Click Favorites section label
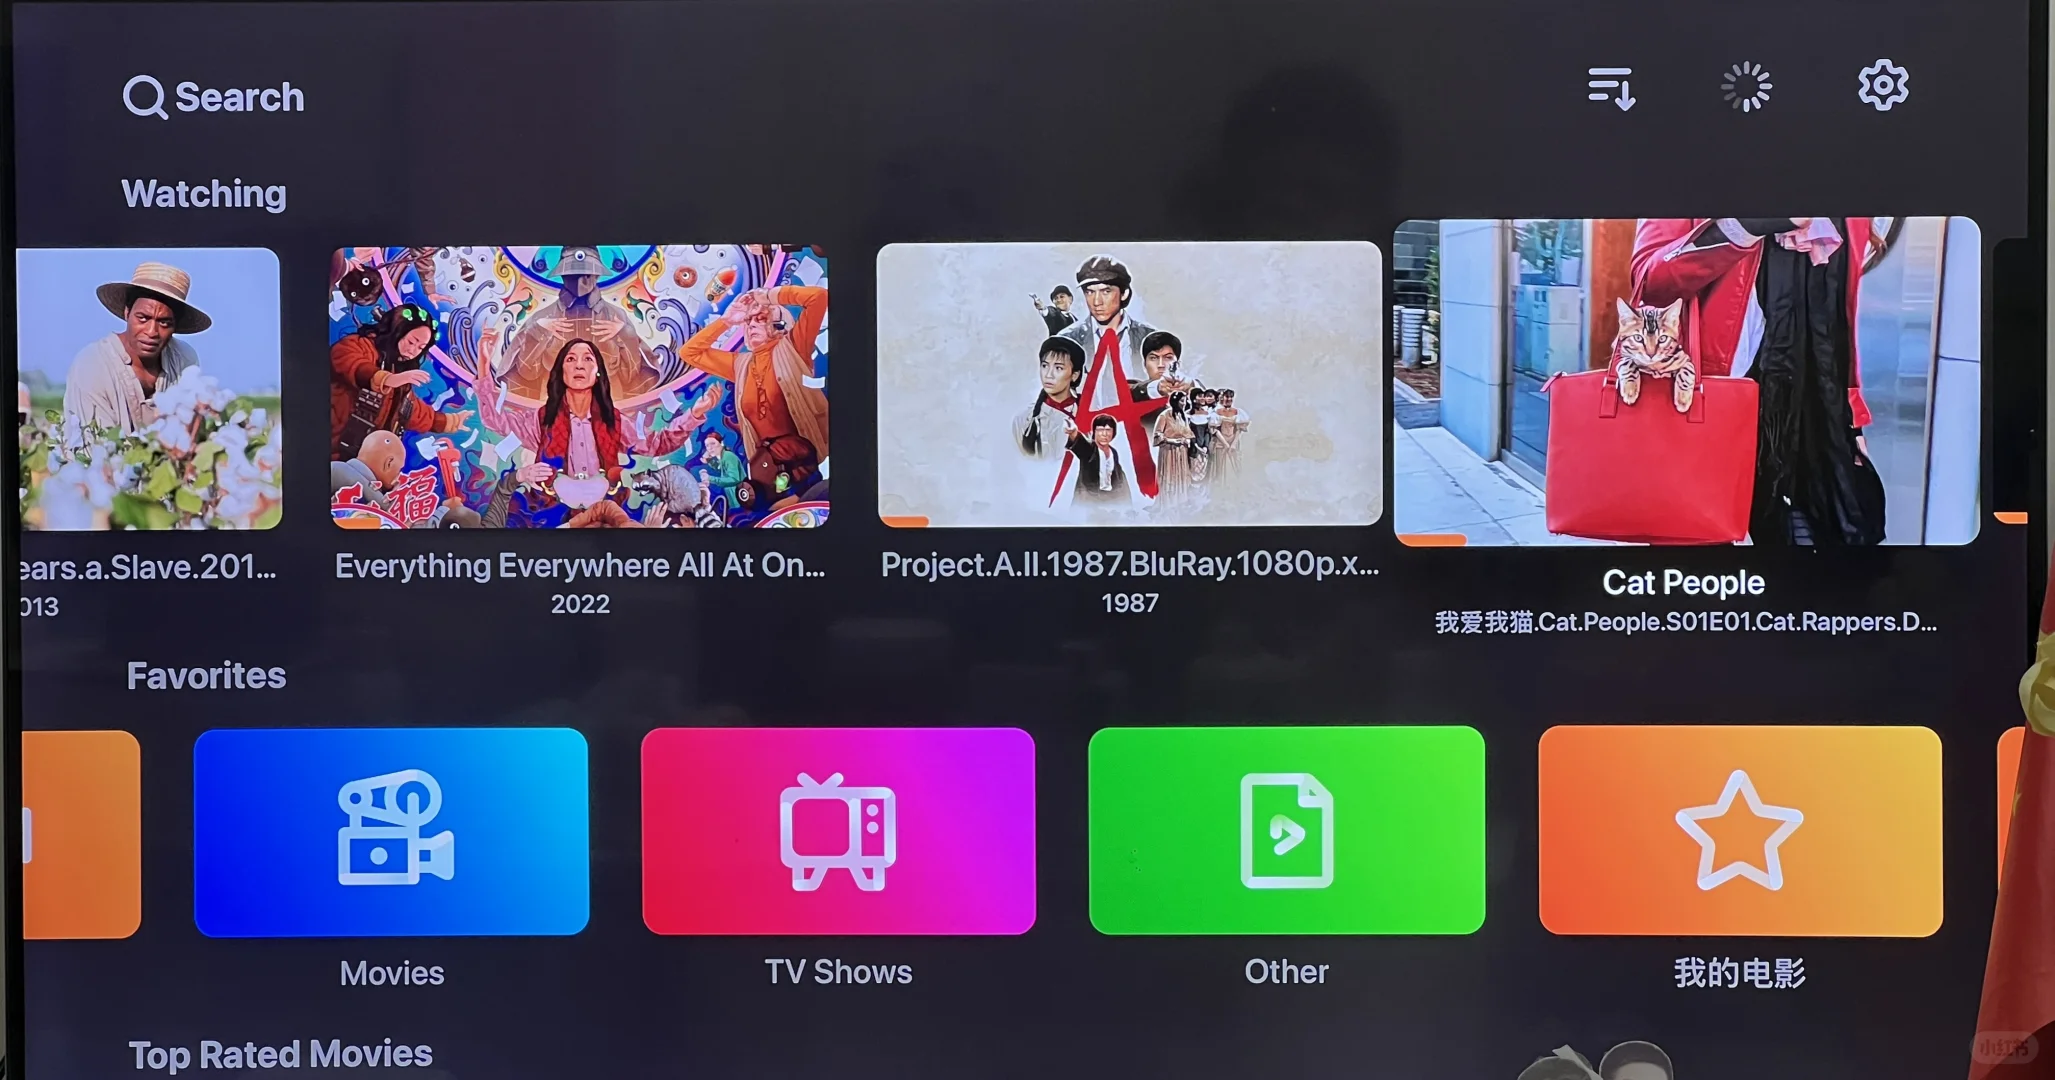Viewport: 2055px width, 1080px height. coord(203,674)
